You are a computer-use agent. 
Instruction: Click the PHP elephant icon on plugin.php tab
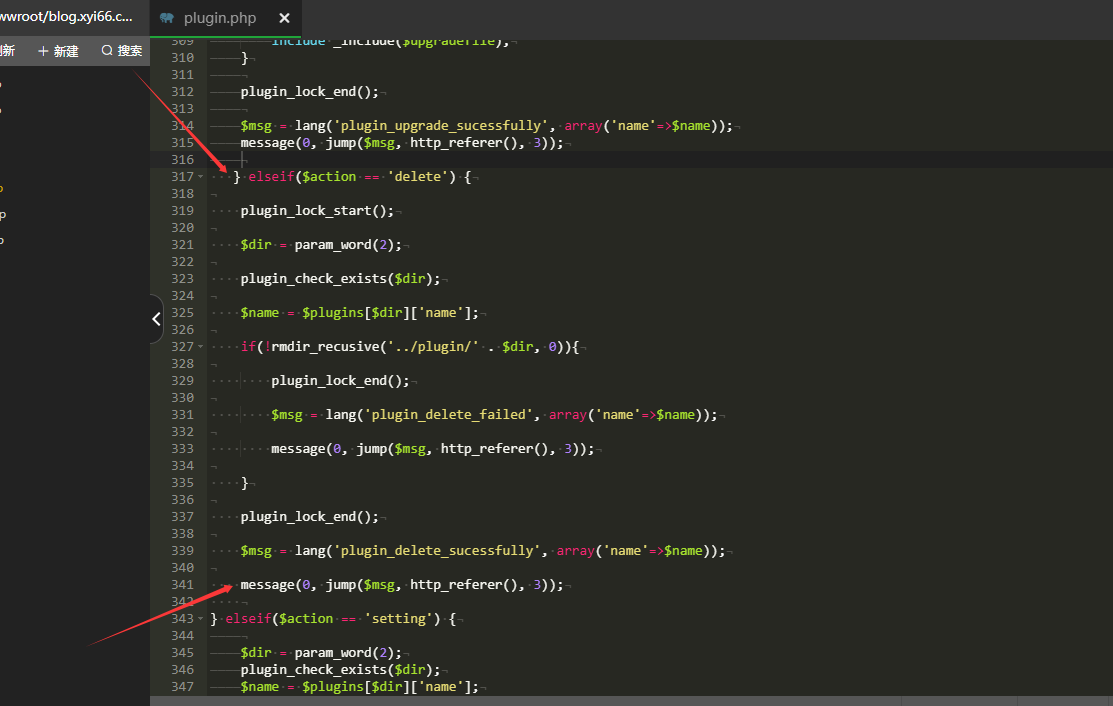[x=166, y=18]
